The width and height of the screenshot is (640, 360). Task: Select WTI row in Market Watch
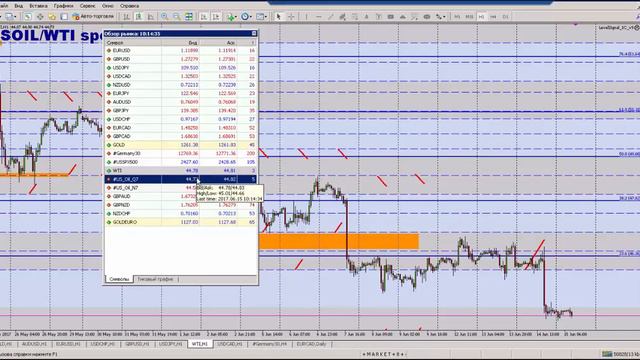tap(181, 171)
